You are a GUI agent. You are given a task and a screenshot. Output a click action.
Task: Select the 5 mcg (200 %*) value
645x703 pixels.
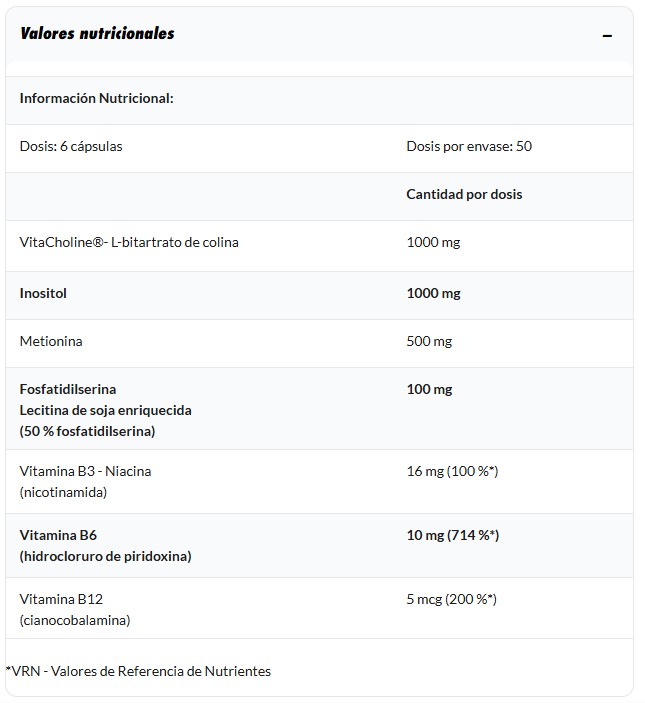451,599
